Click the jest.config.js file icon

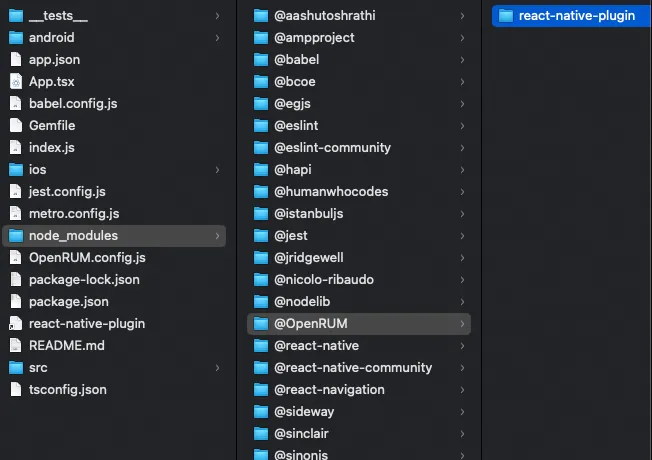(16, 192)
